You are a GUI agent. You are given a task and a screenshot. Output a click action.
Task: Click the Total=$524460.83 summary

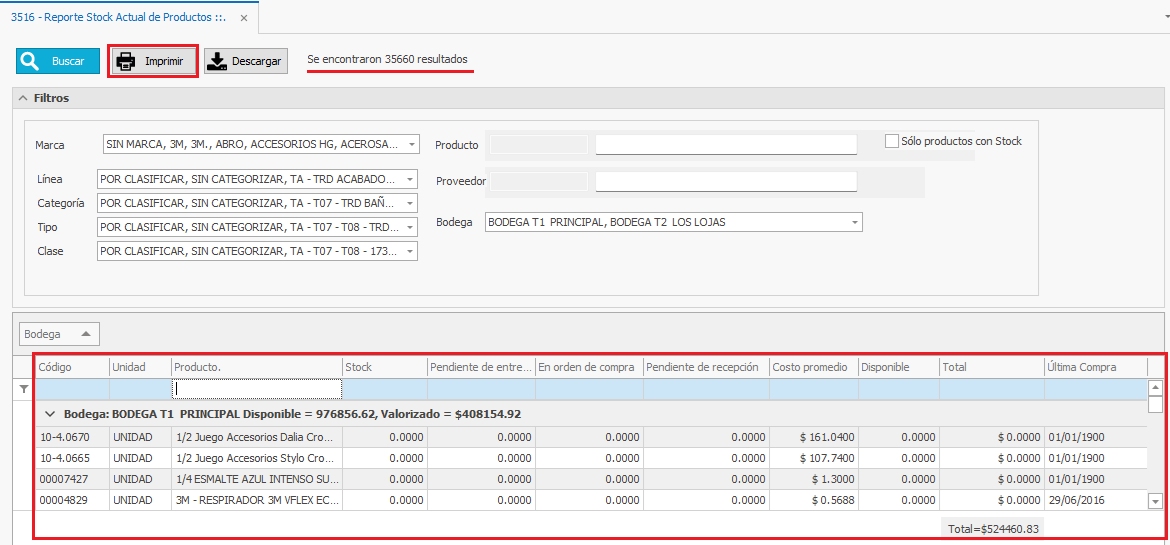click(x=992, y=529)
